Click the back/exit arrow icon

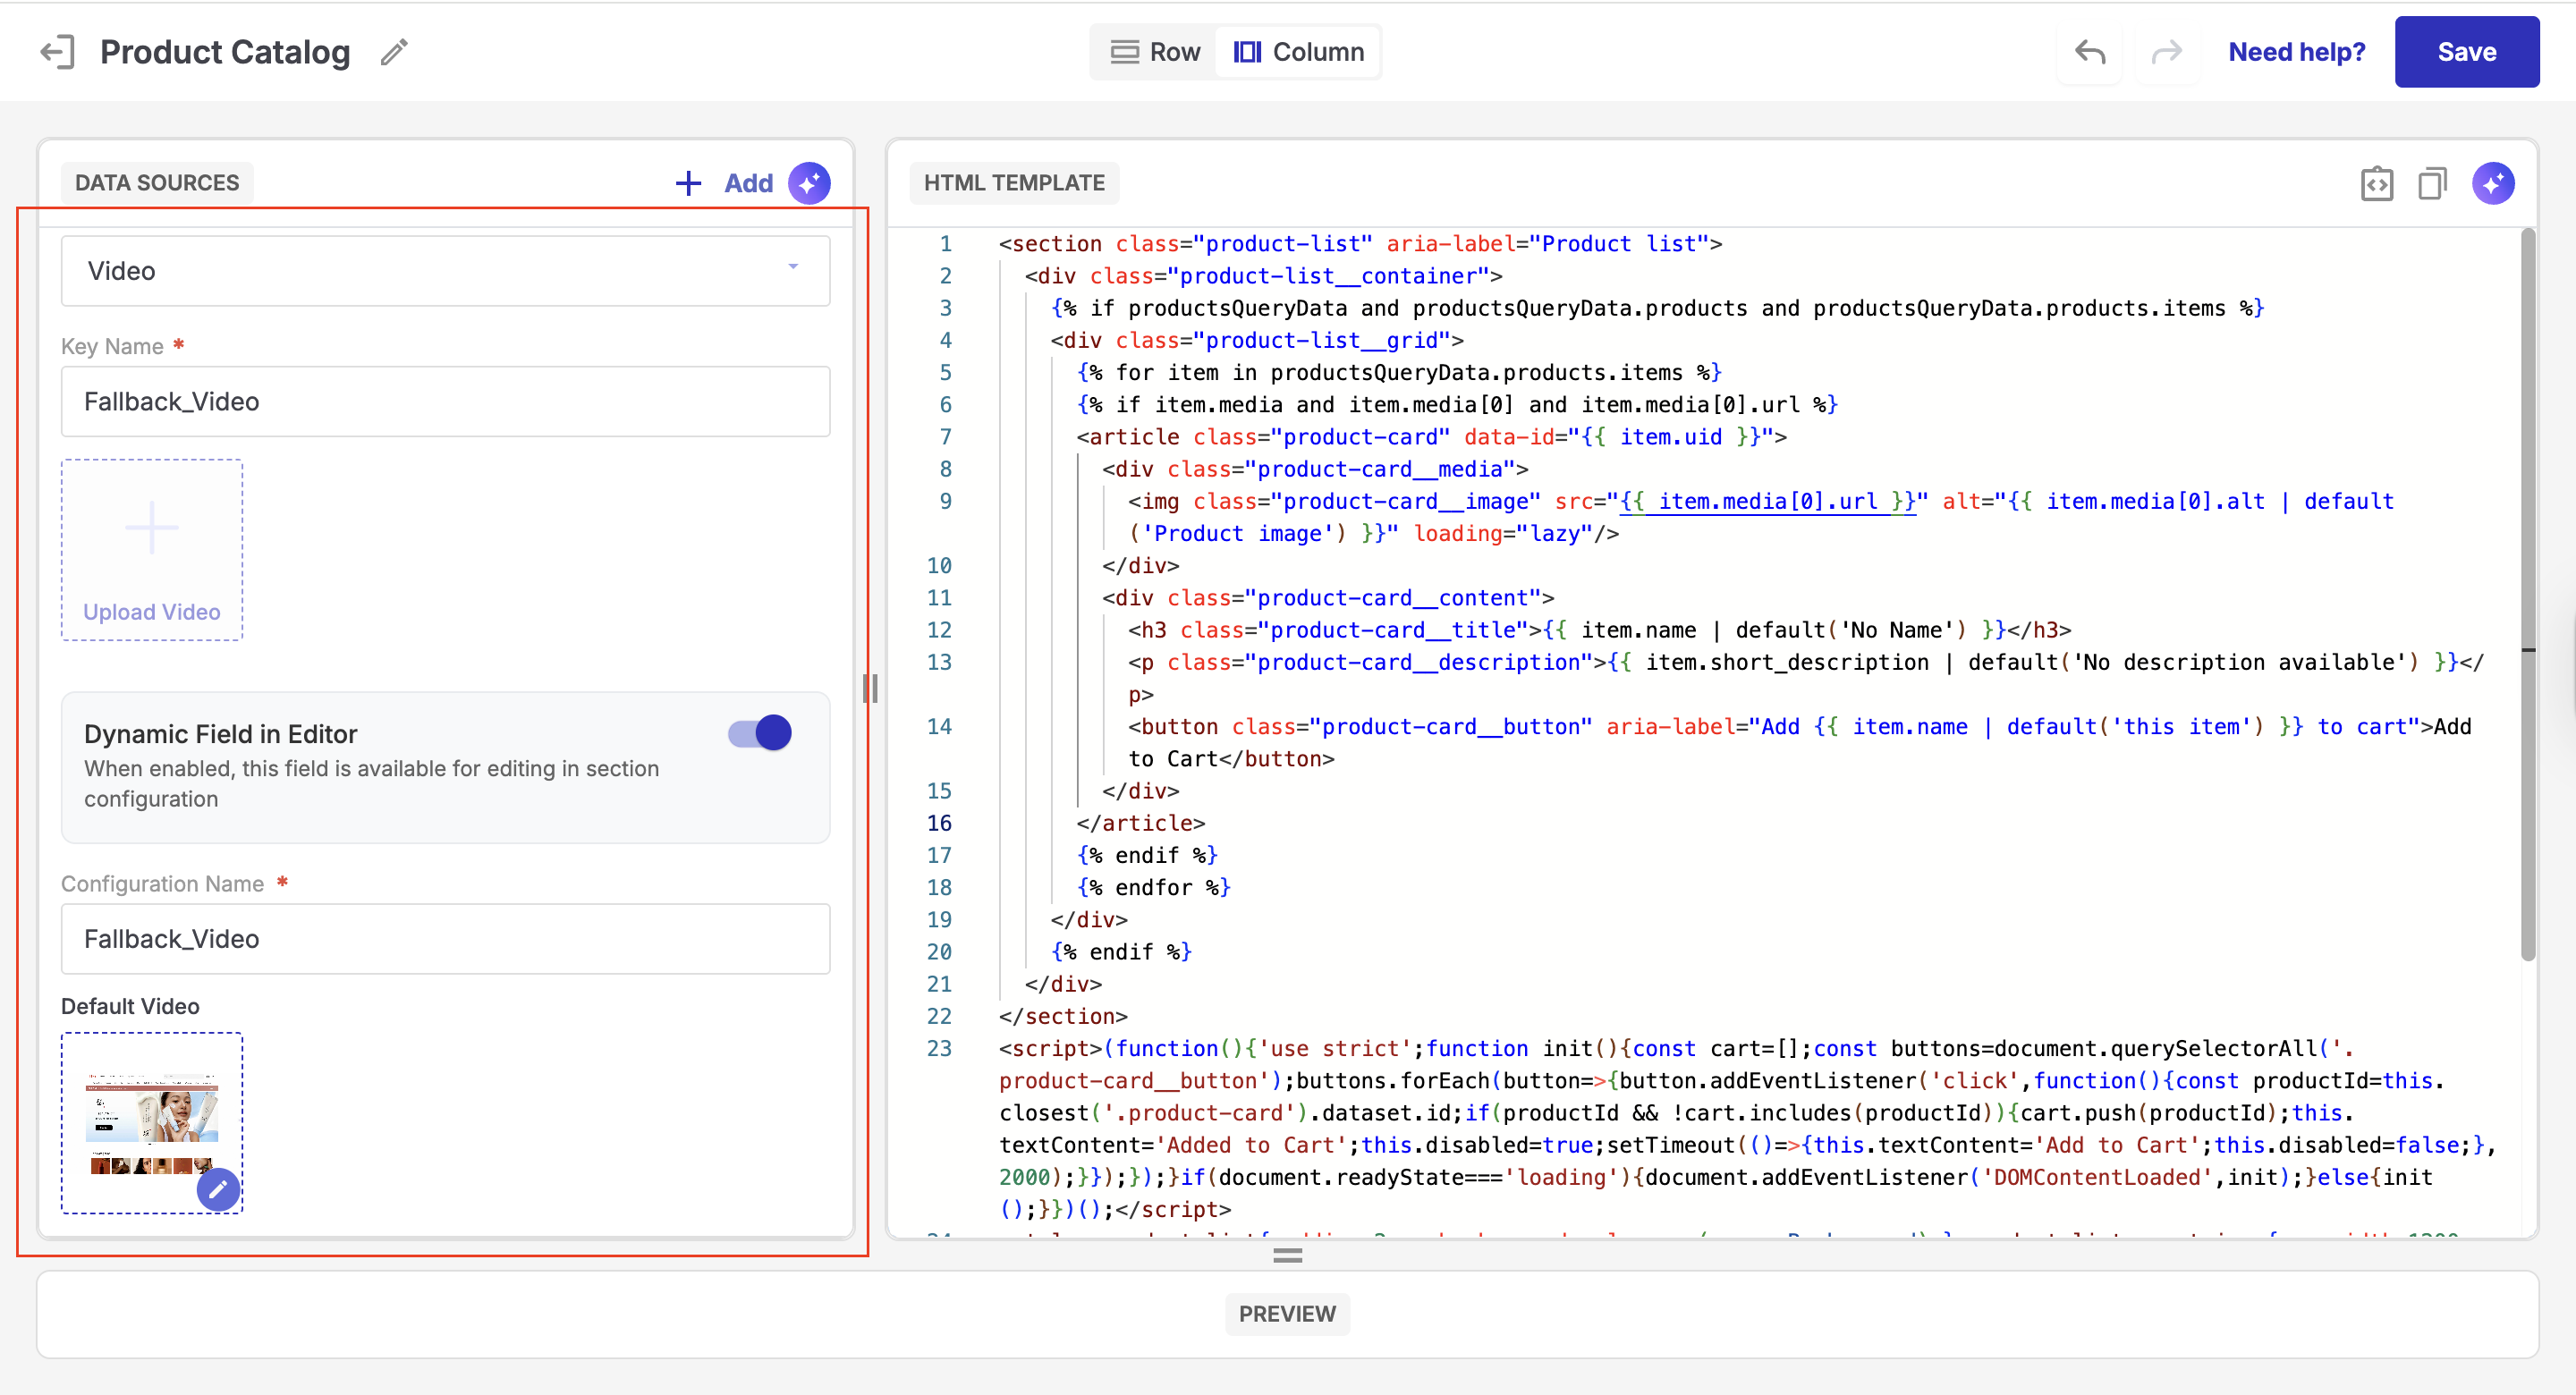tap(57, 52)
